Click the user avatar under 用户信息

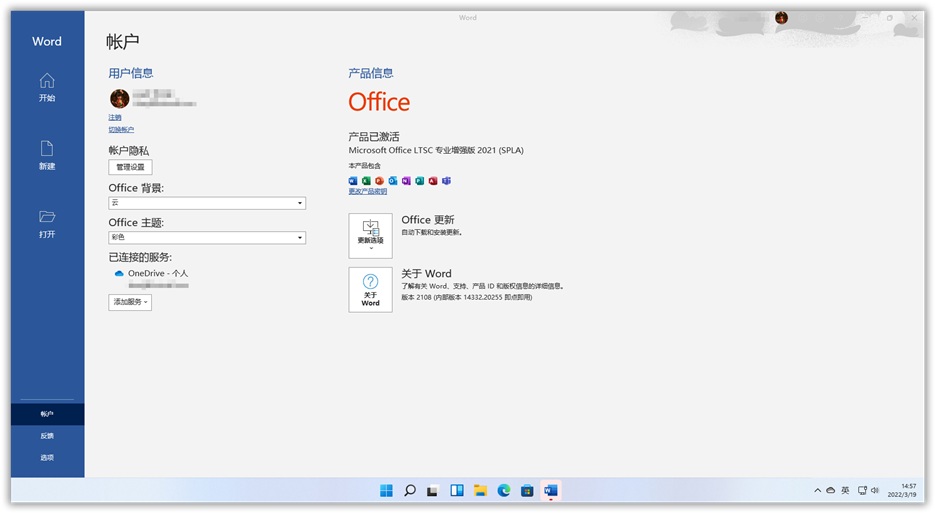119,98
